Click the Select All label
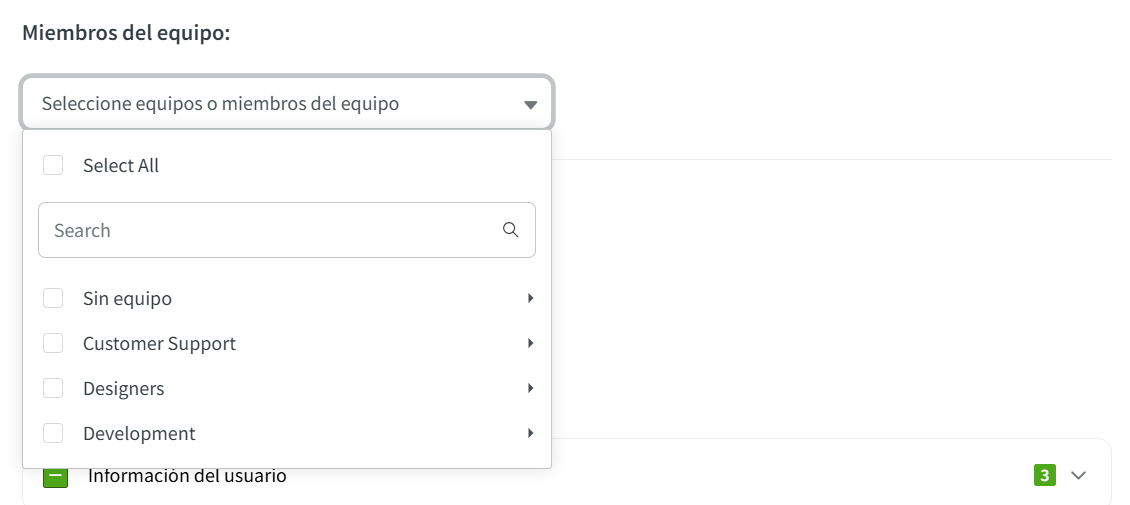The height and width of the screenshot is (505, 1130). [121, 166]
